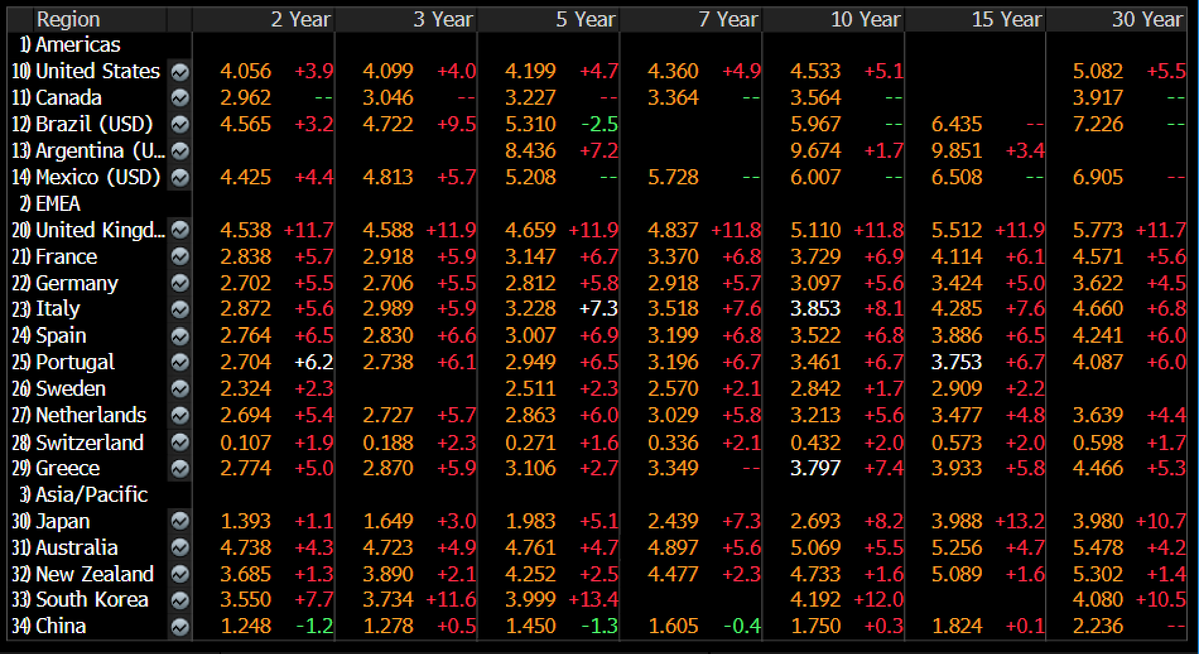Click Japan 15 Year change +13.2
This screenshot has width=1199, height=654.
point(1020,522)
